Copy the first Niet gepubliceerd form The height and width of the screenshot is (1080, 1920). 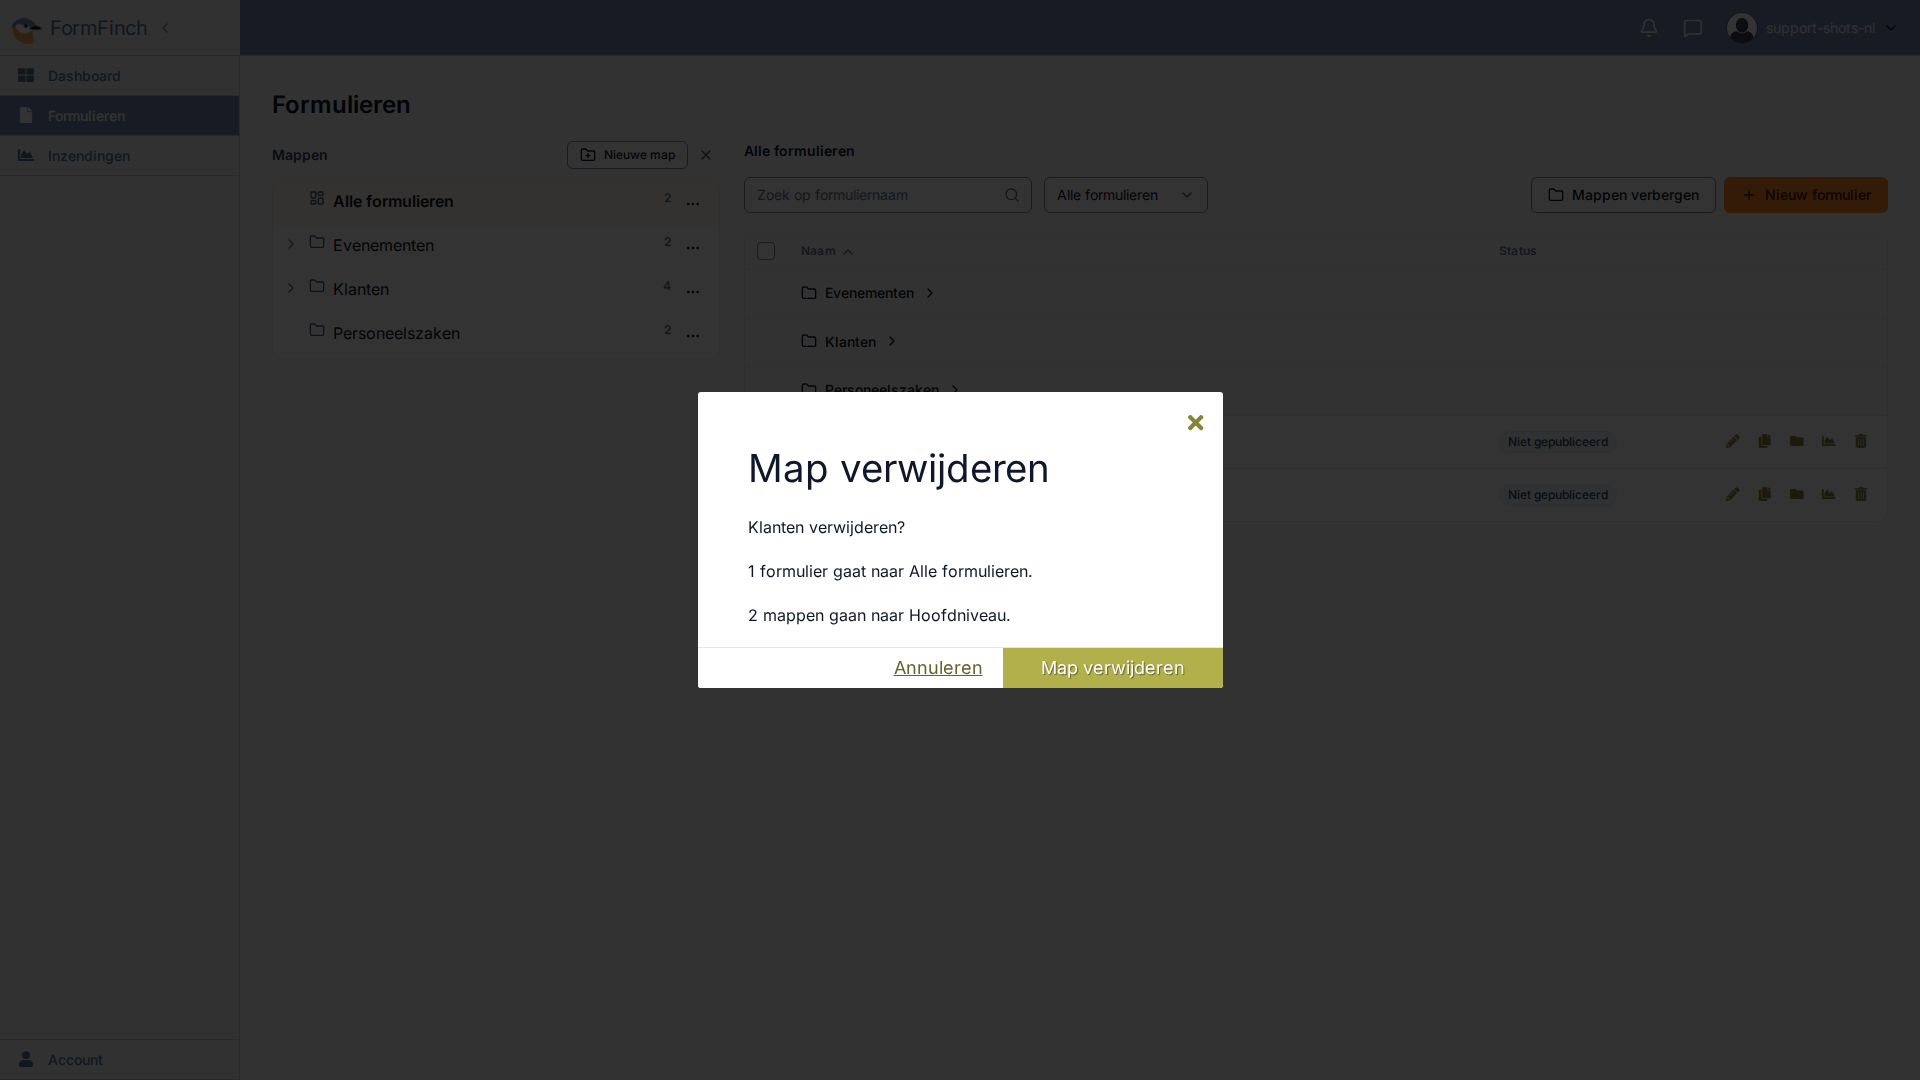tap(1765, 441)
